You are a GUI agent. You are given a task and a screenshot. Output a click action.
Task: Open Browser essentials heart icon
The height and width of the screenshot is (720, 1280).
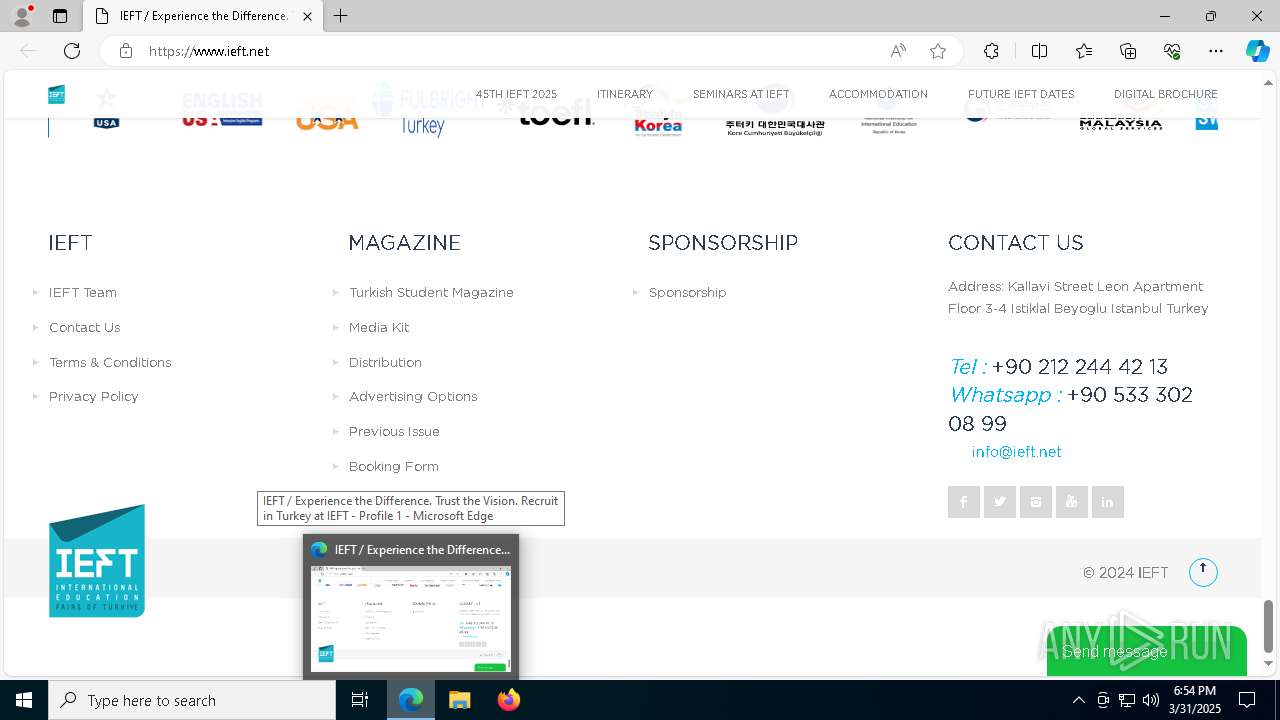[1172, 51]
